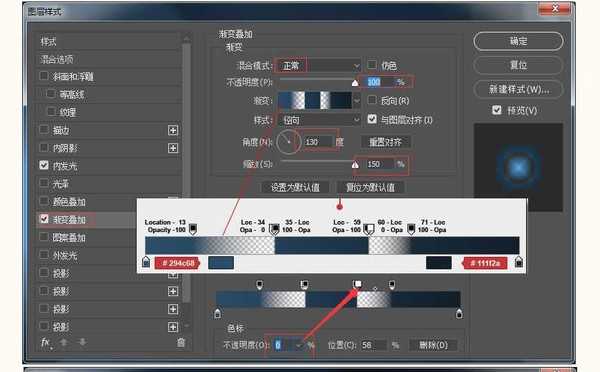Click the midpoint diamond above the gradient bar
The height and width of the screenshot is (372, 600).
point(375,288)
